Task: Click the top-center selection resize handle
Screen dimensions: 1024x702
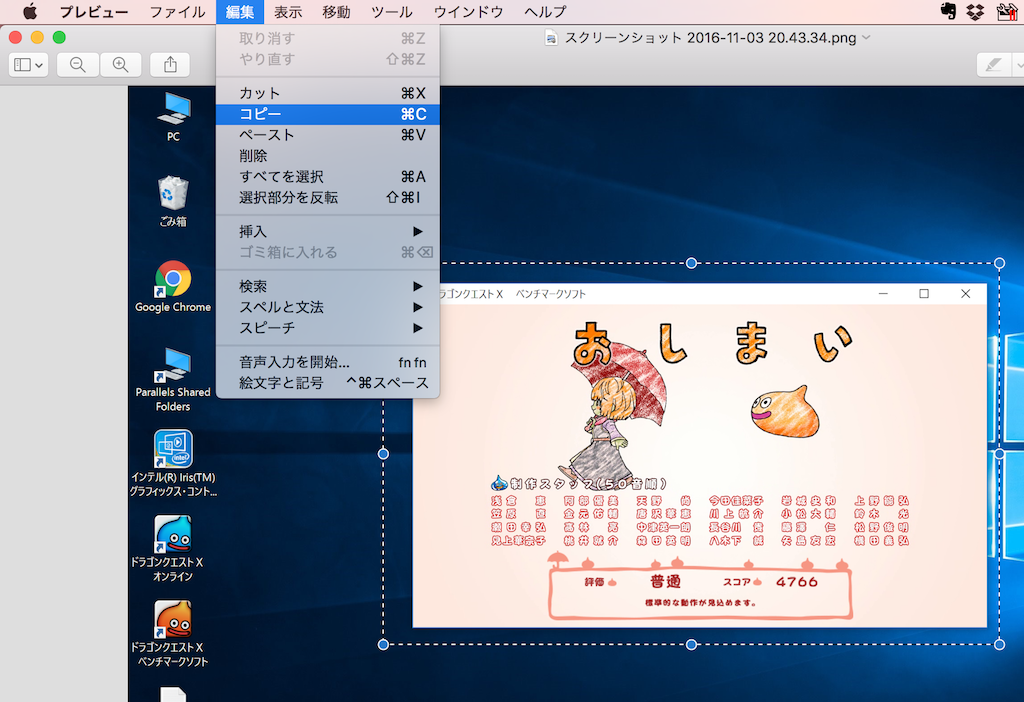Action: [x=691, y=263]
